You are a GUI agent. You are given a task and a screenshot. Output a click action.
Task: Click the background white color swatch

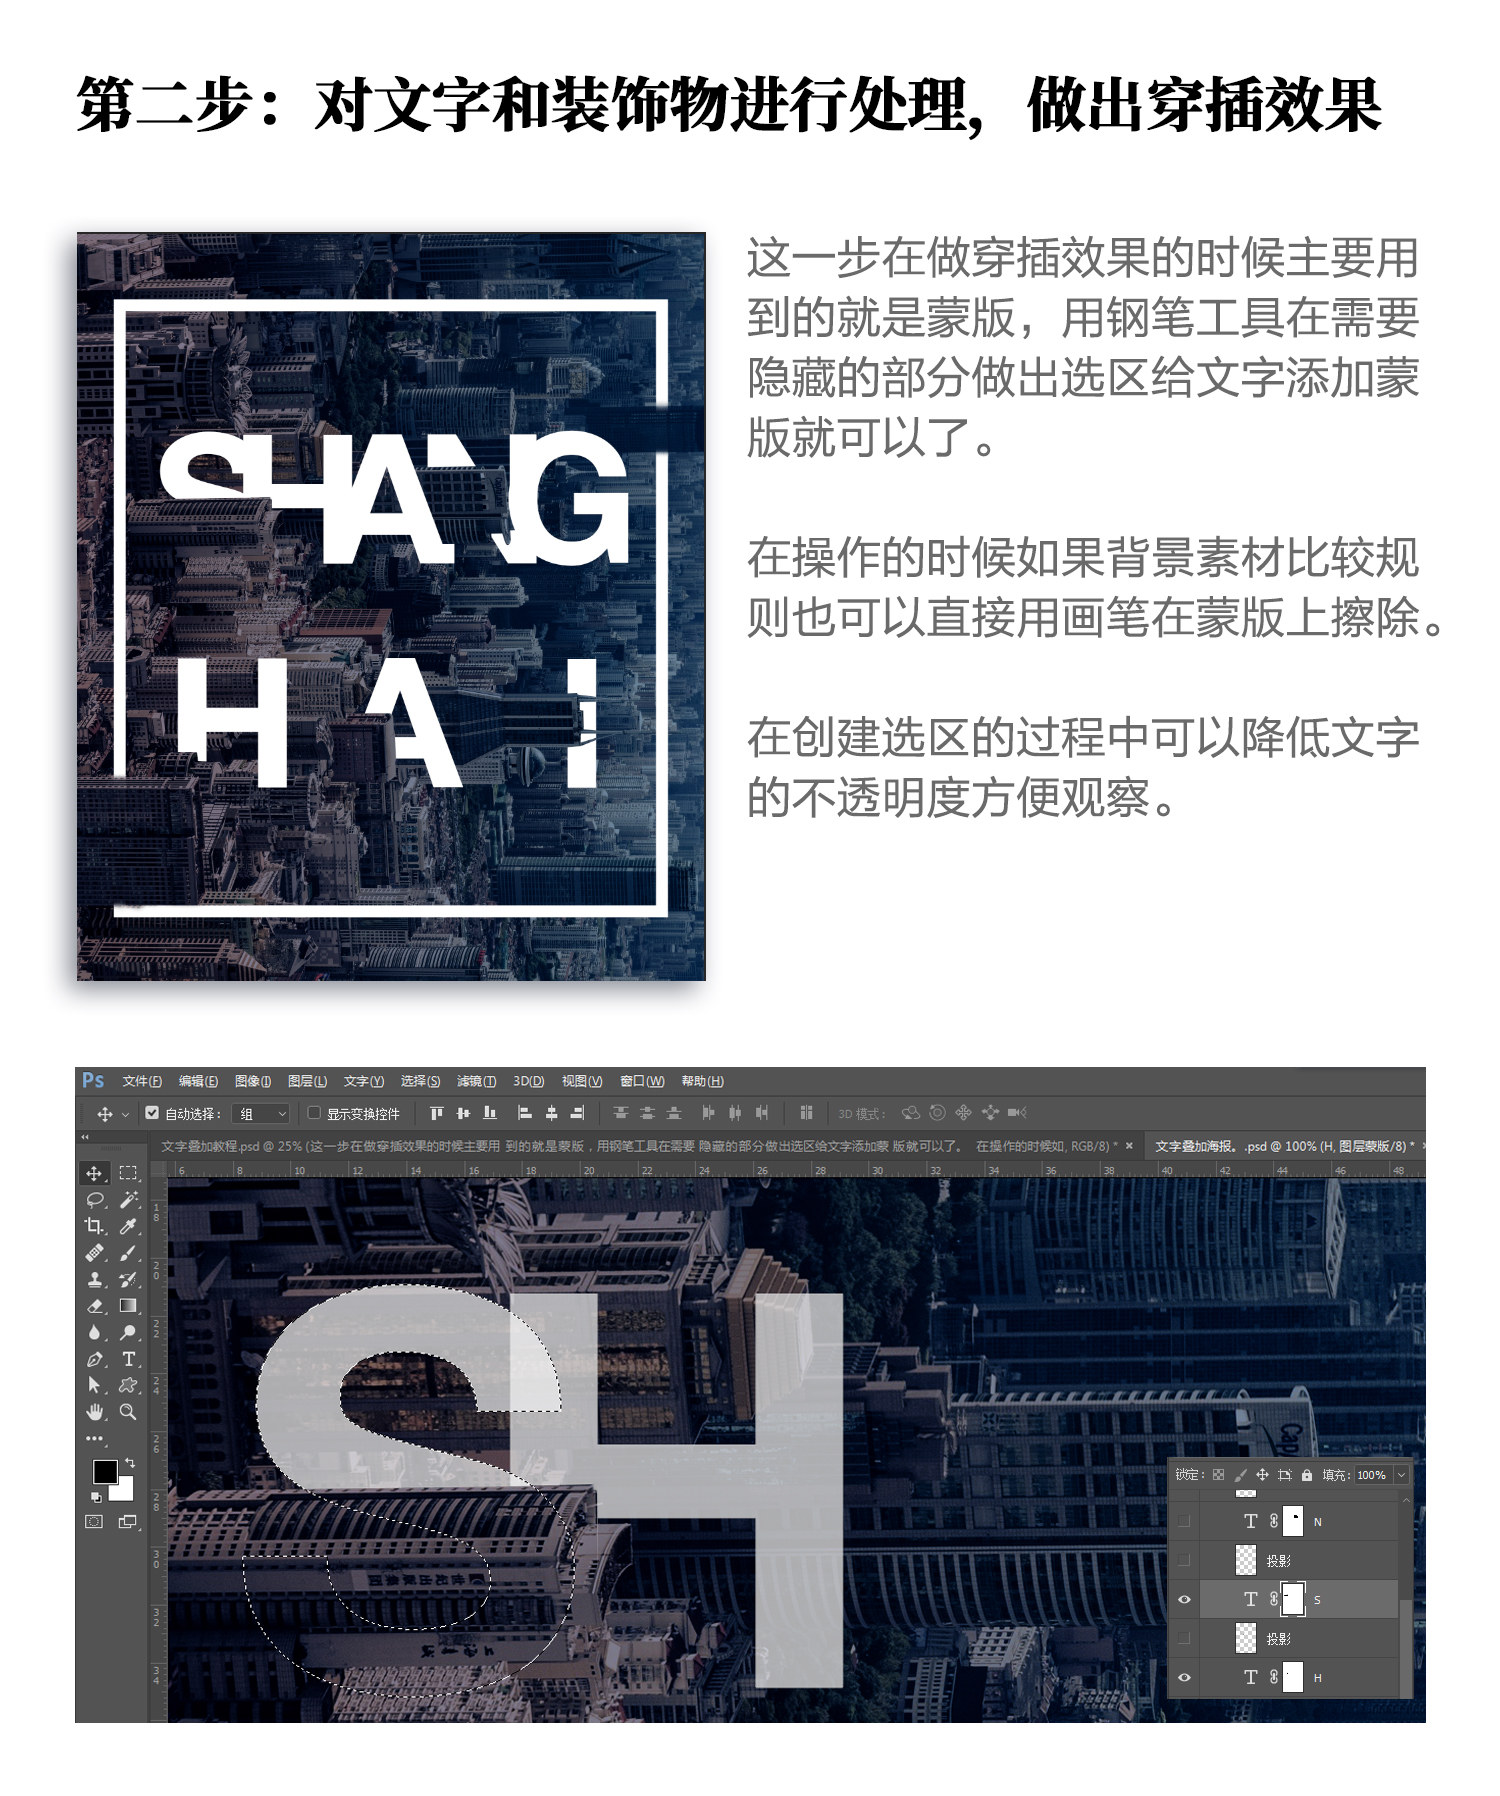tap(123, 1490)
